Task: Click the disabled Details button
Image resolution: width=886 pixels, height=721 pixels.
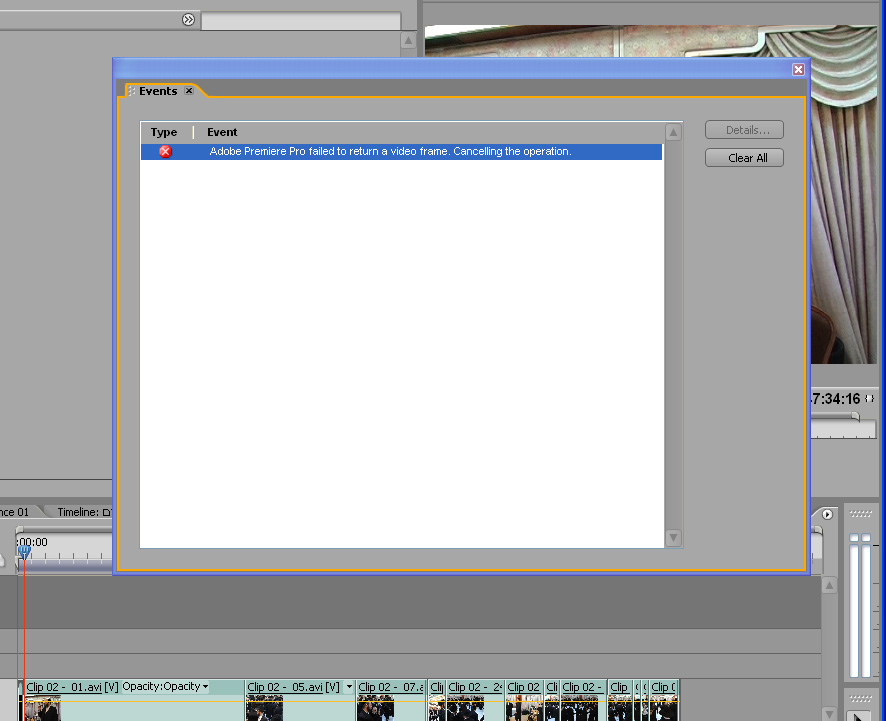Action: (x=744, y=130)
